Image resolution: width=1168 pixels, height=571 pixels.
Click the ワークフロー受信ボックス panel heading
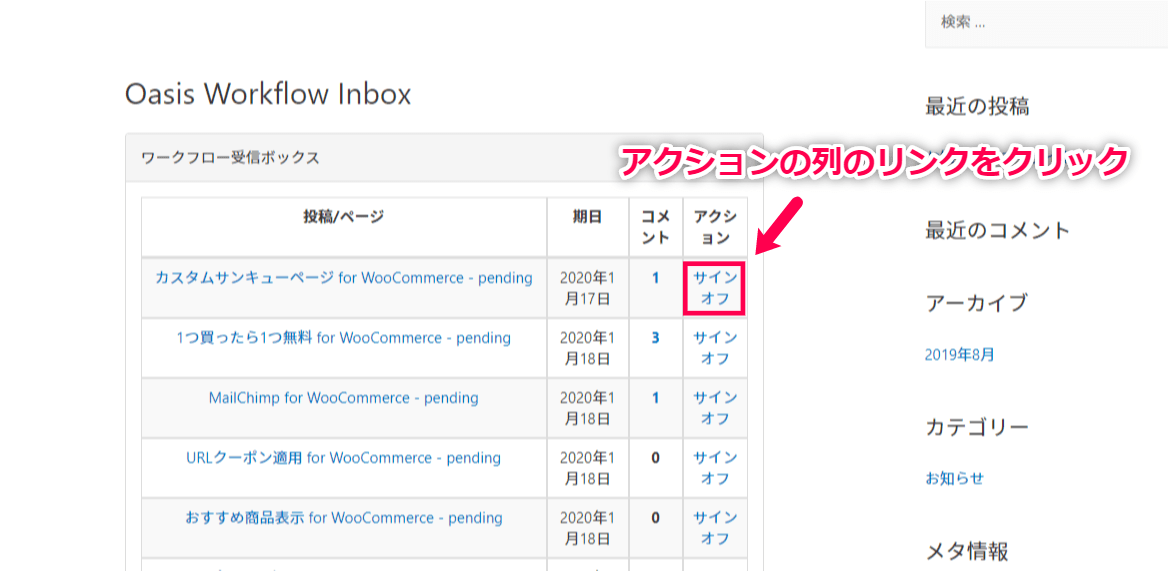point(230,158)
